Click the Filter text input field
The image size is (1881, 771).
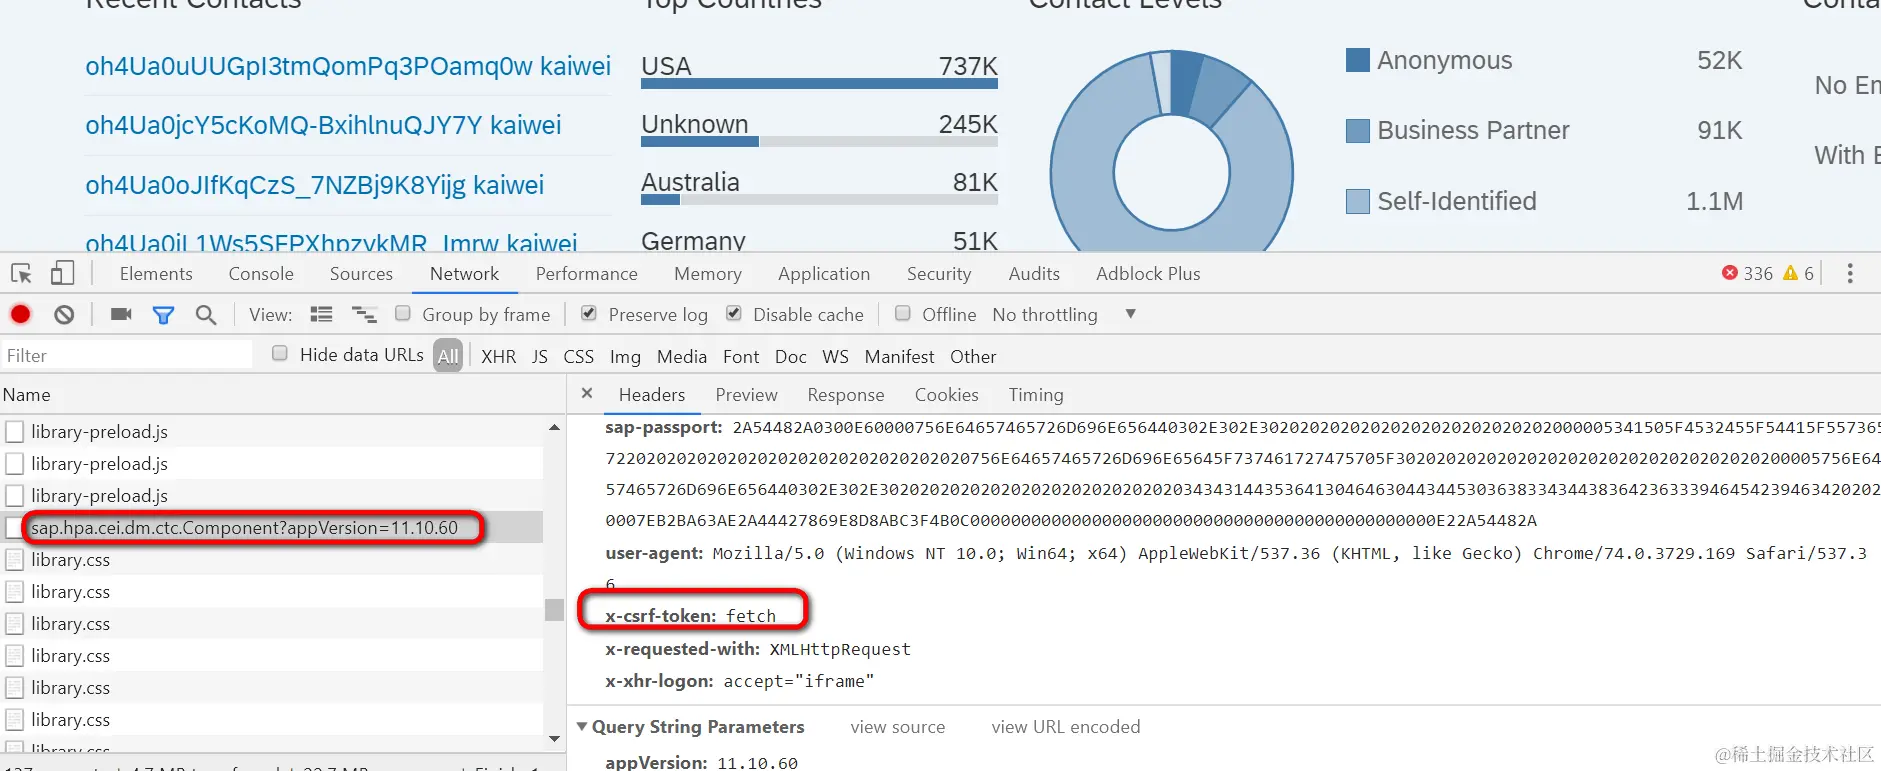(126, 356)
